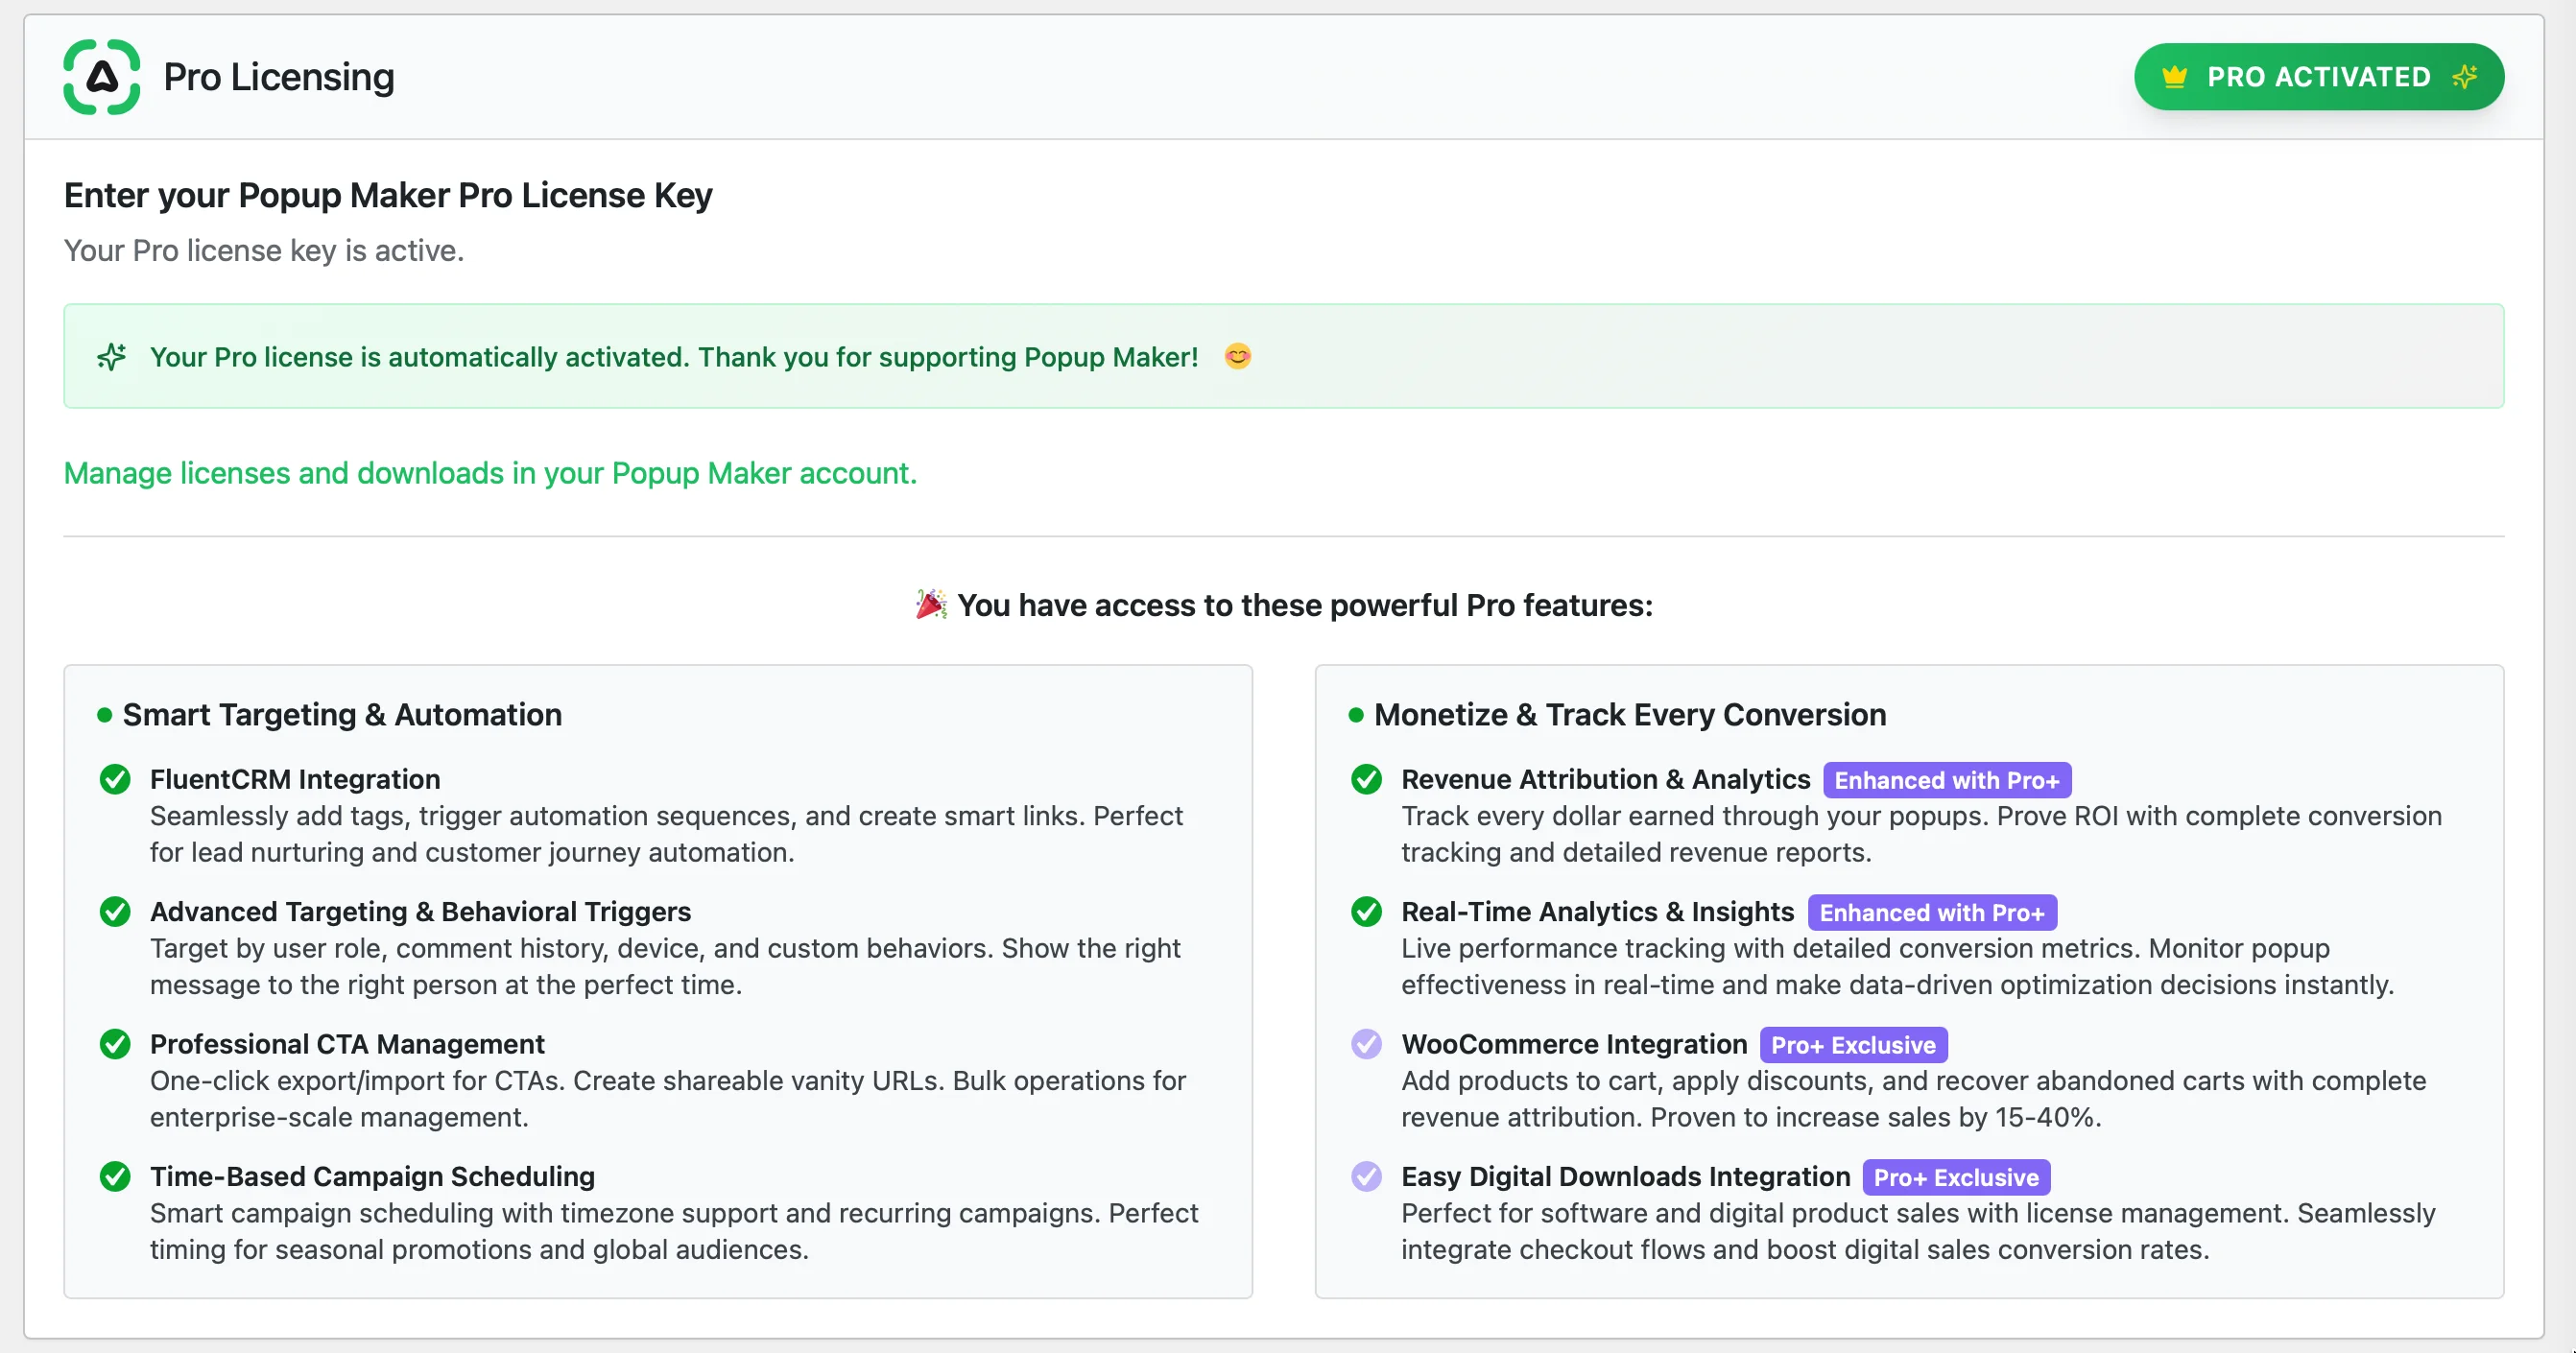Click the Real-Time Analytics & Insights title
Image resolution: width=2576 pixels, height=1353 pixels.
pyautogui.click(x=1597, y=911)
